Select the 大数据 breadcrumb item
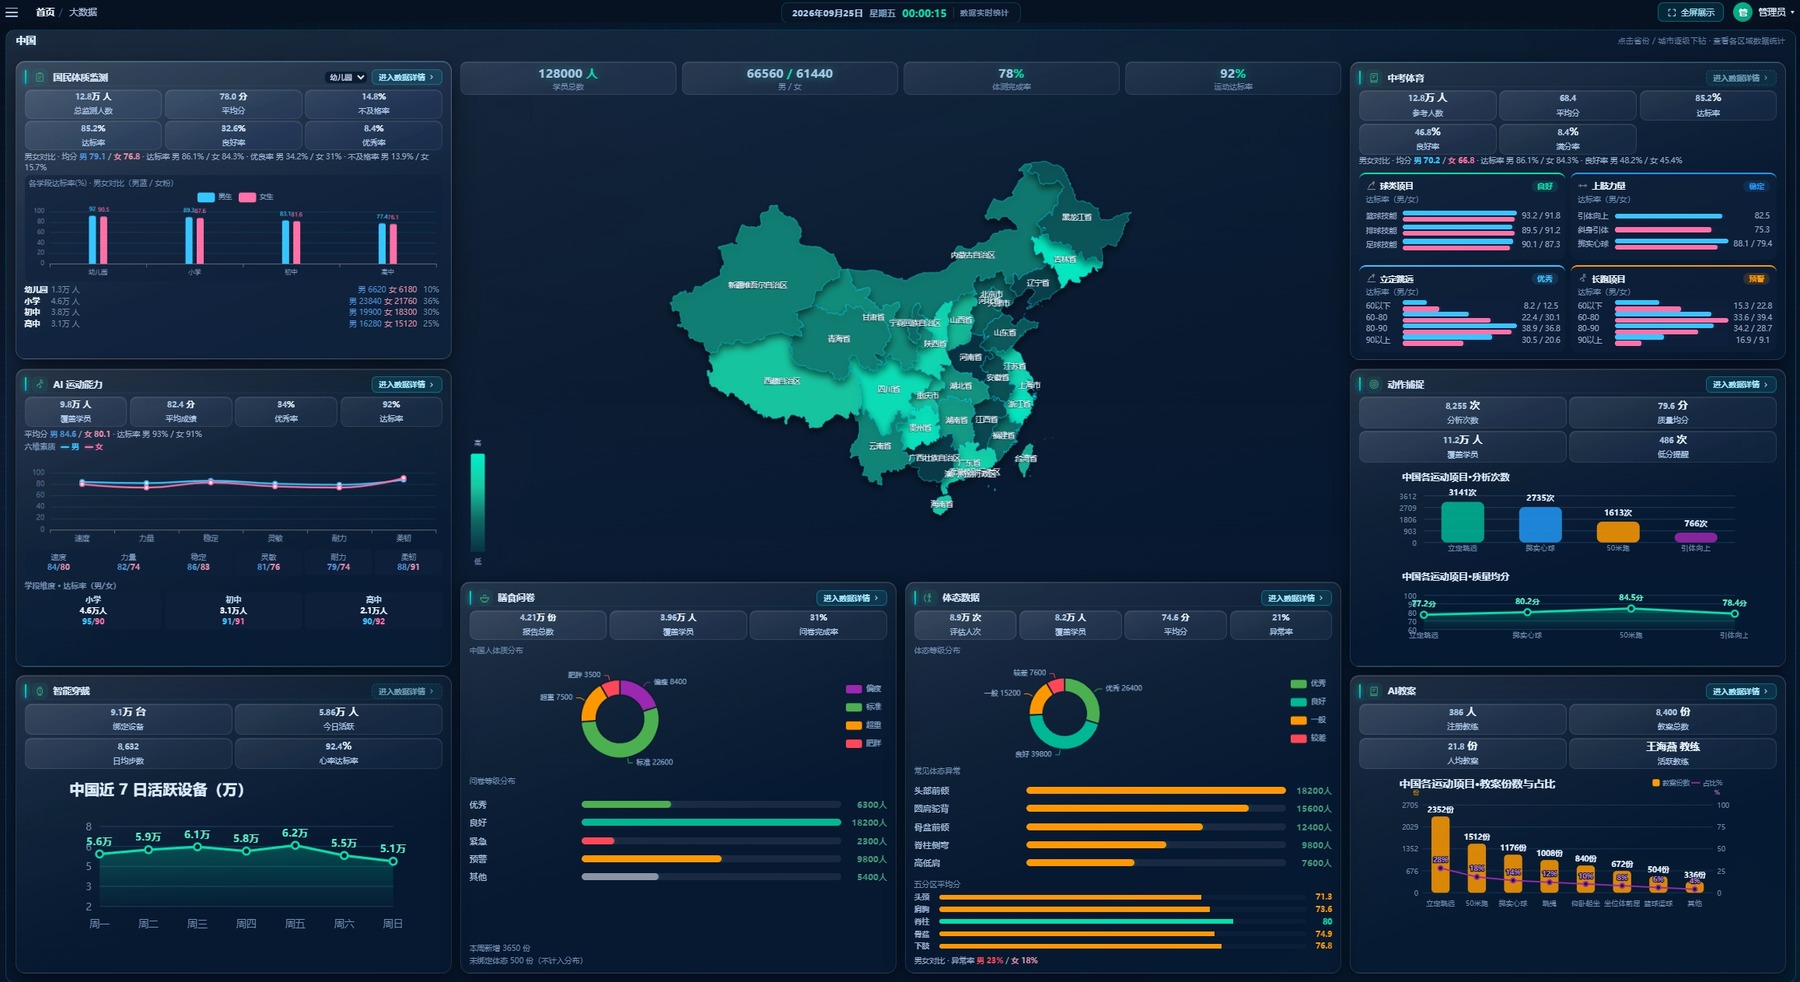This screenshot has width=1800, height=982. pyautogui.click(x=83, y=12)
